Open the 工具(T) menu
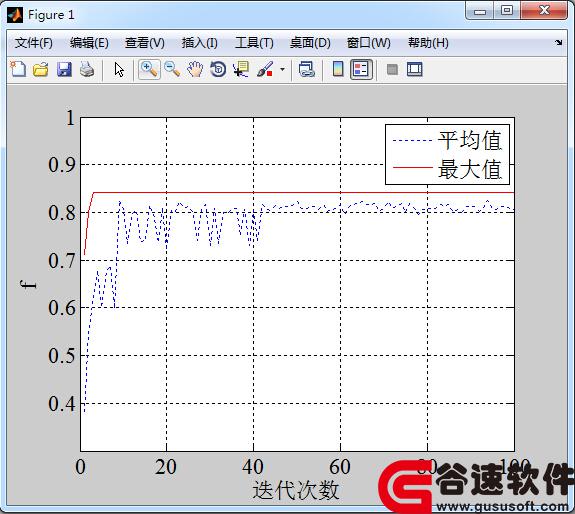The height and width of the screenshot is (514, 575). pos(254,43)
